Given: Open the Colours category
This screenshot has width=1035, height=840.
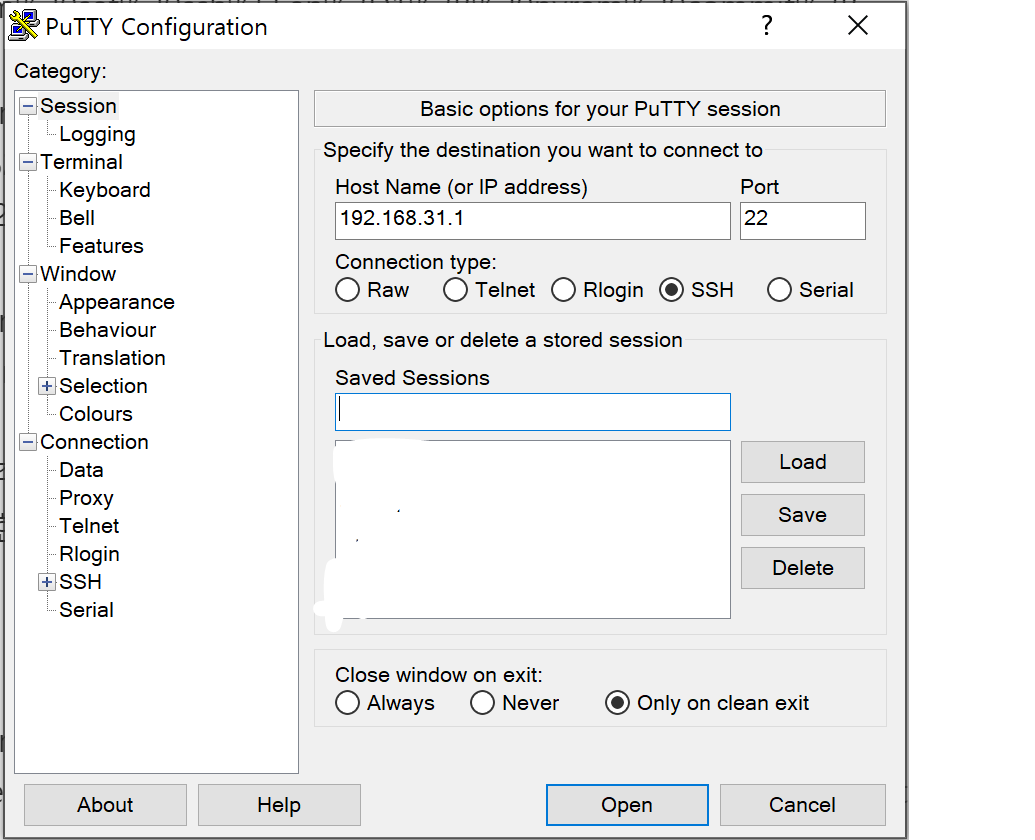Looking at the screenshot, I should 96,414.
